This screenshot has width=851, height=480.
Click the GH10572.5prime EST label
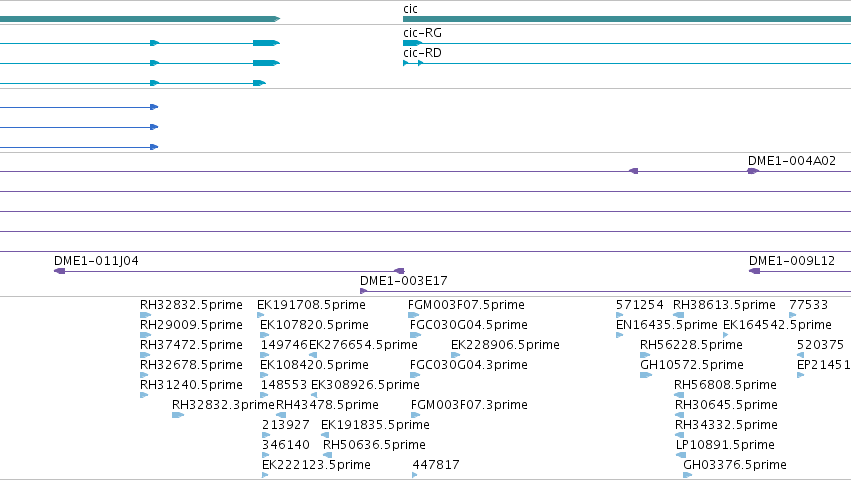(692, 364)
